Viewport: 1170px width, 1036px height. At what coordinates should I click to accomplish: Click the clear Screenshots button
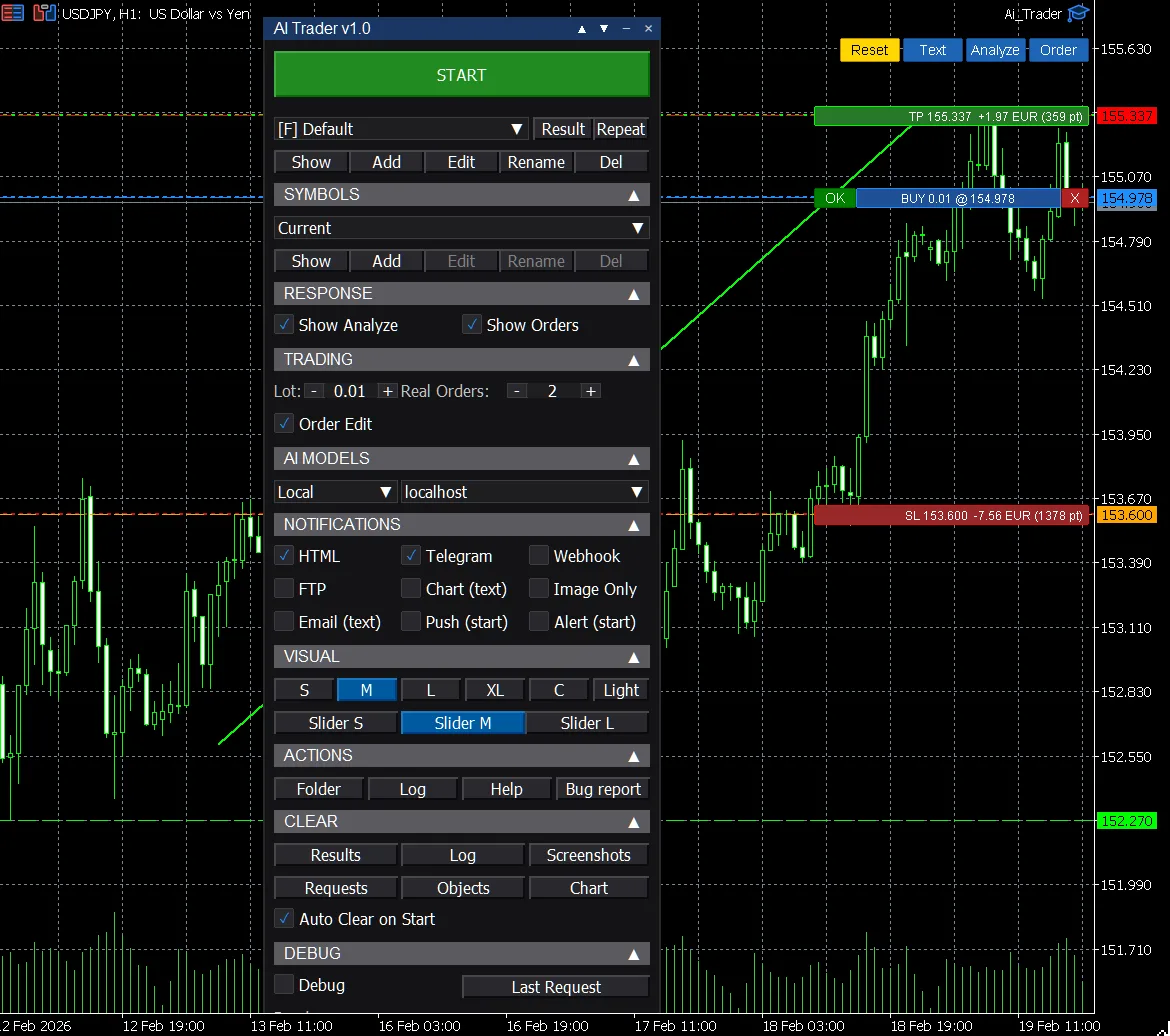tap(588, 855)
